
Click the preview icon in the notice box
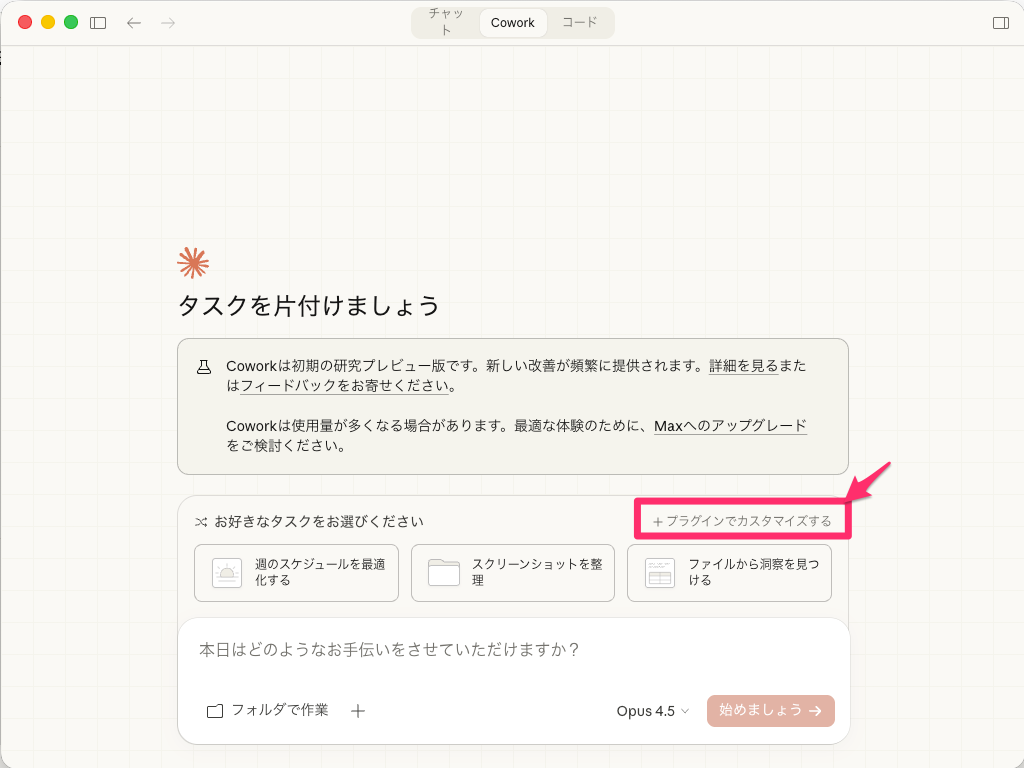[x=206, y=366]
